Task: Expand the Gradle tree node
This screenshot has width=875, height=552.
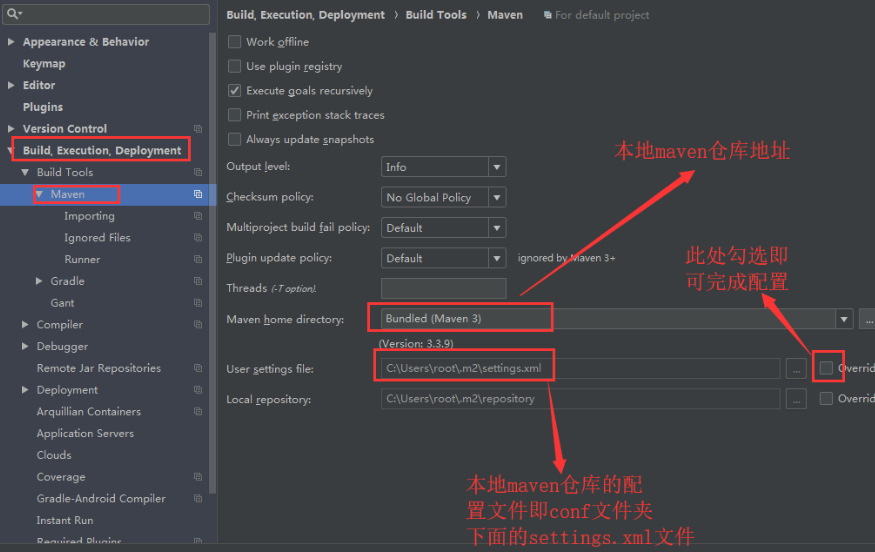Action: coord(39,281)
